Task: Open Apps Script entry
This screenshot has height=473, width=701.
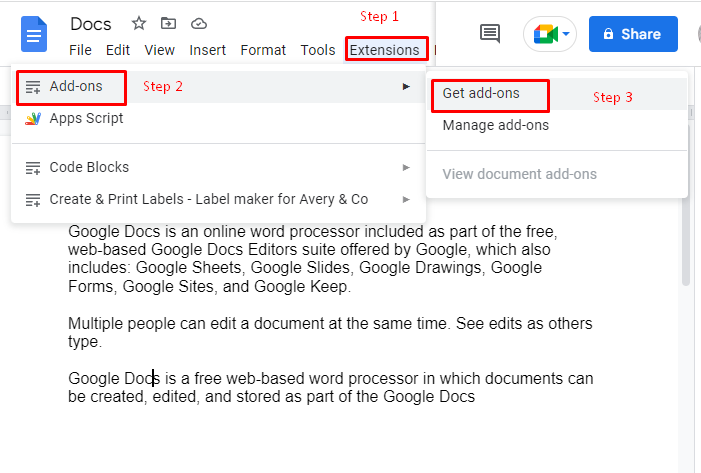Action: (218, 118)
